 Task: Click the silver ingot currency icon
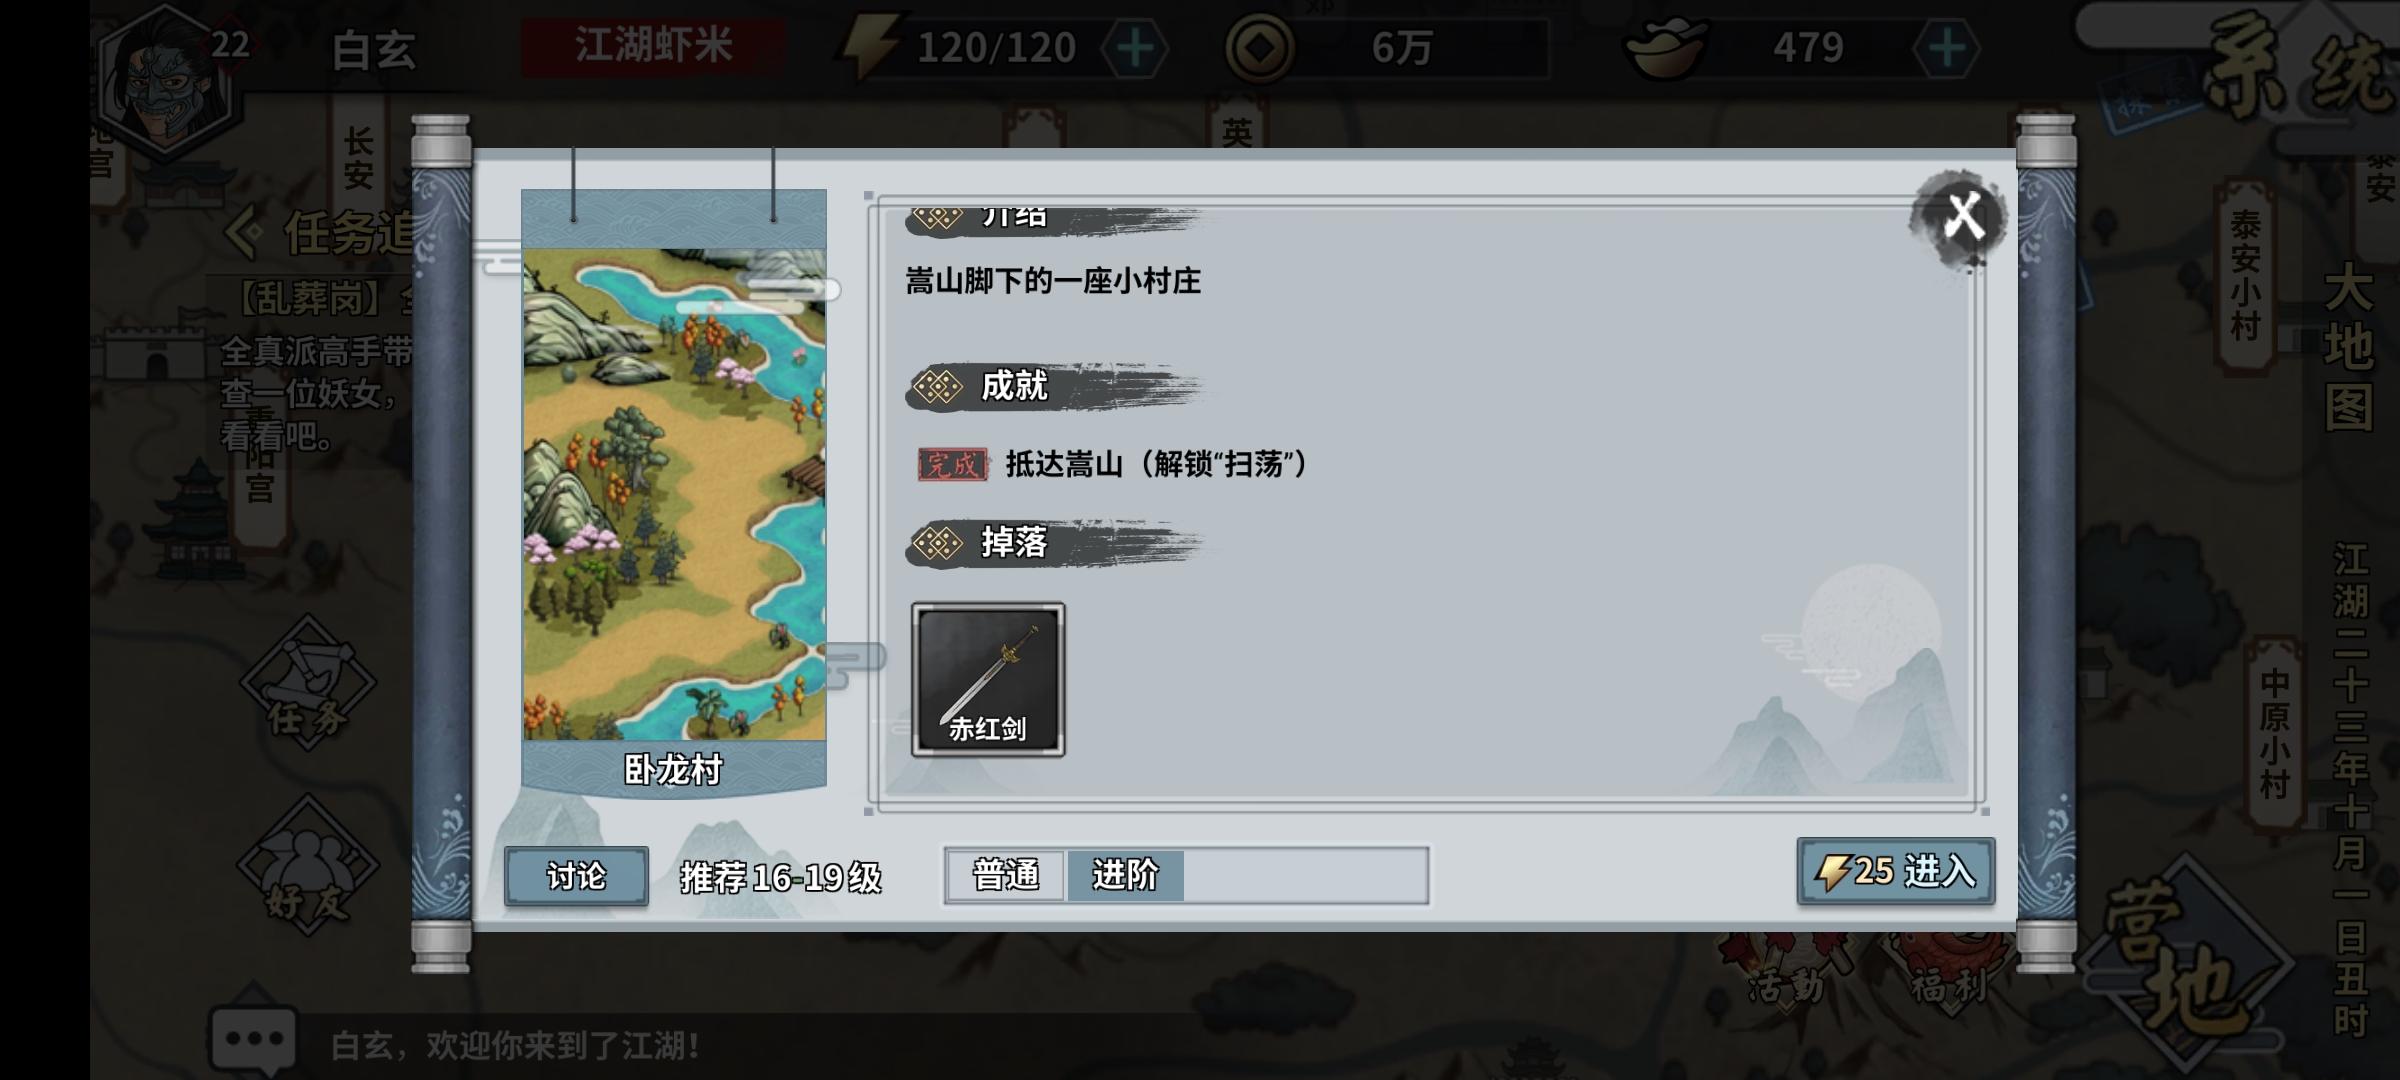1665,48
